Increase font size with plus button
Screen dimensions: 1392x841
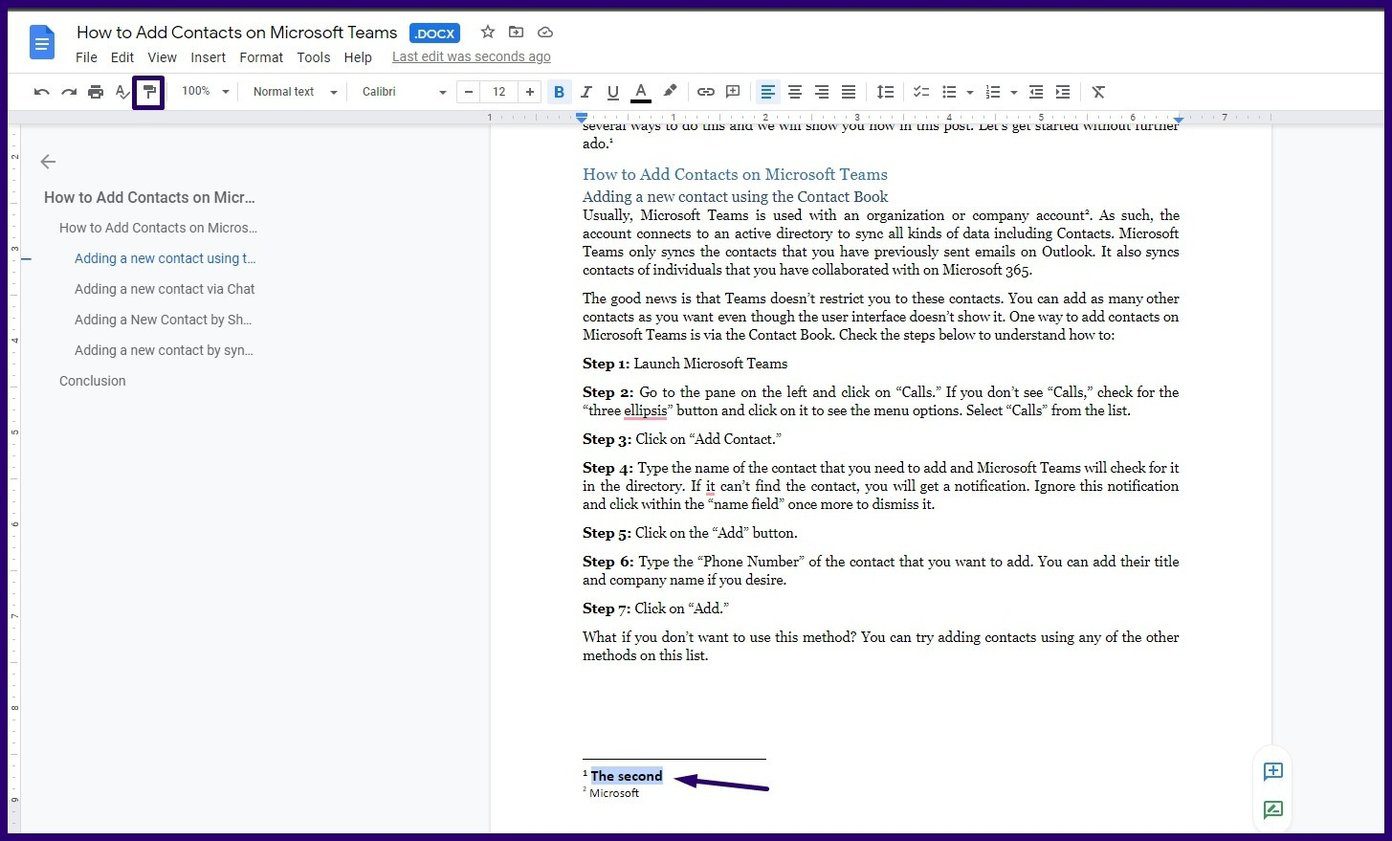click(x=530, y=92)
